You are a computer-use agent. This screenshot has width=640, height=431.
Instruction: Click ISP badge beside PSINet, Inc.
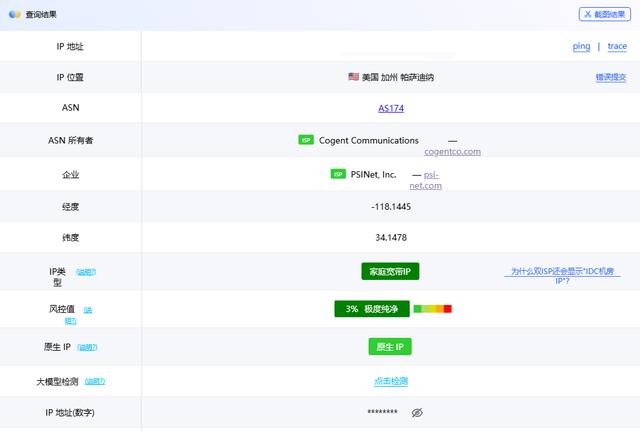pos(338,174)
